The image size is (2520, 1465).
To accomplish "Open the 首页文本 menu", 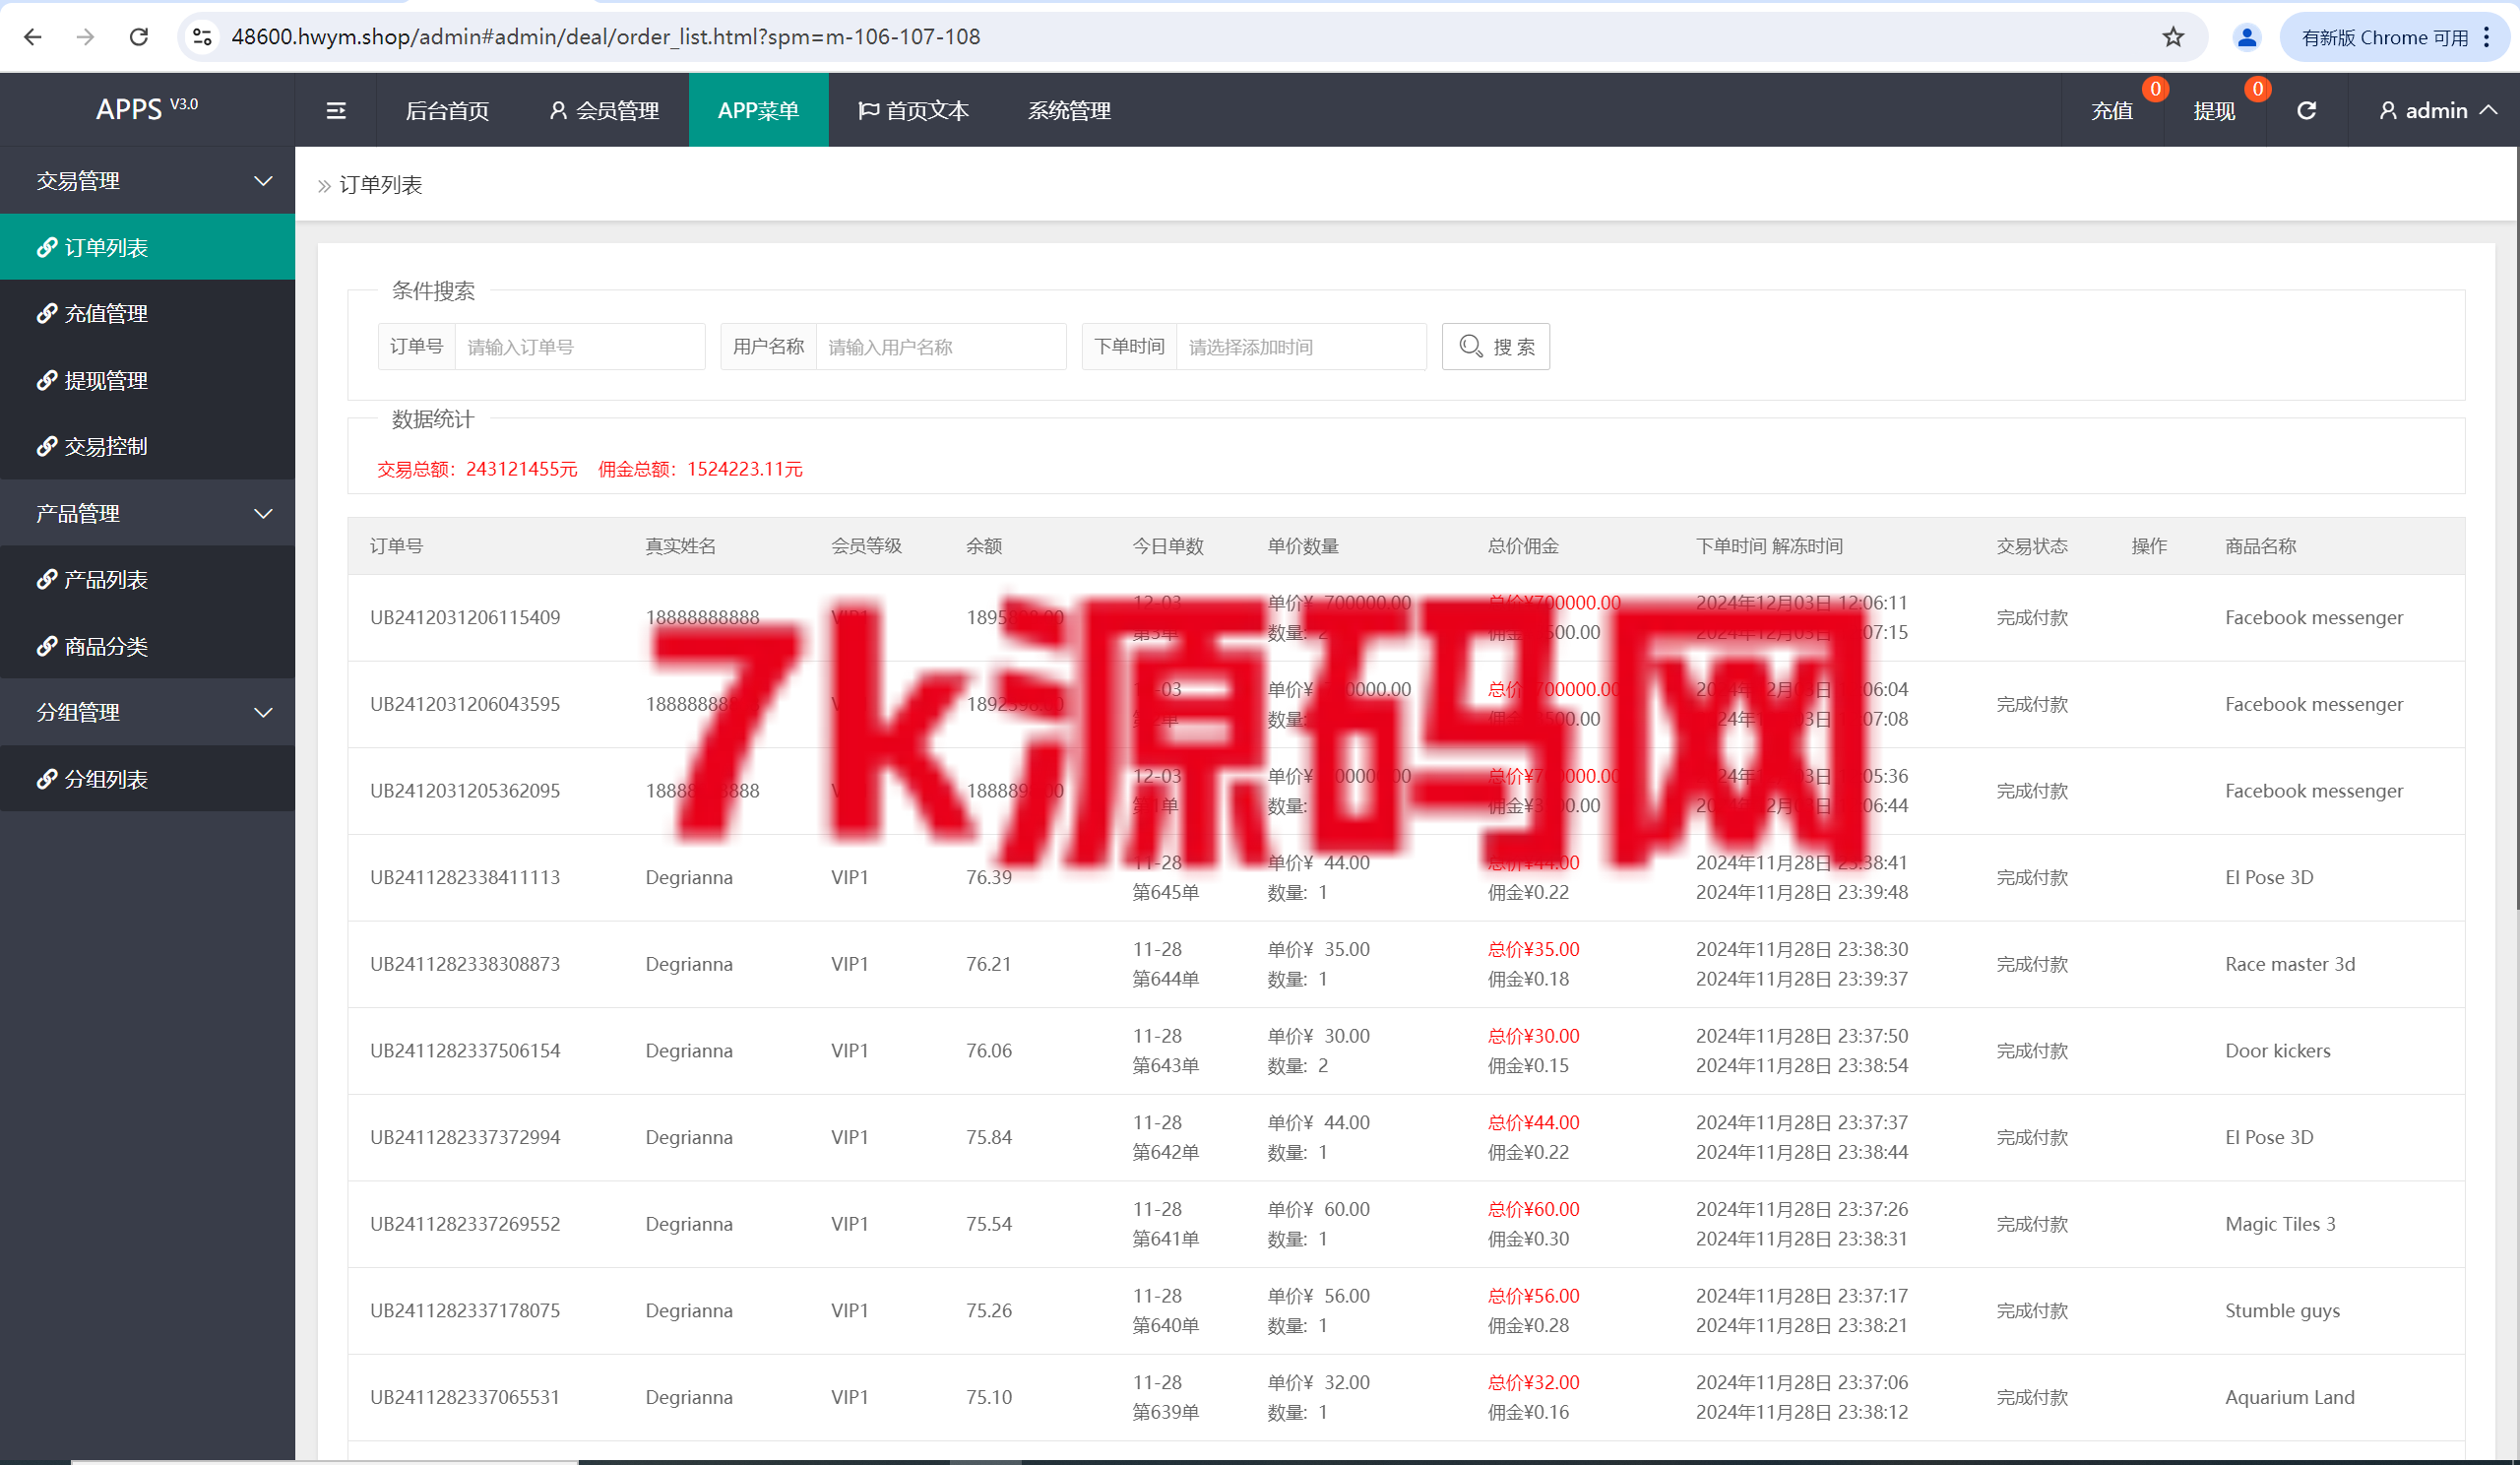I will (914, 110).
